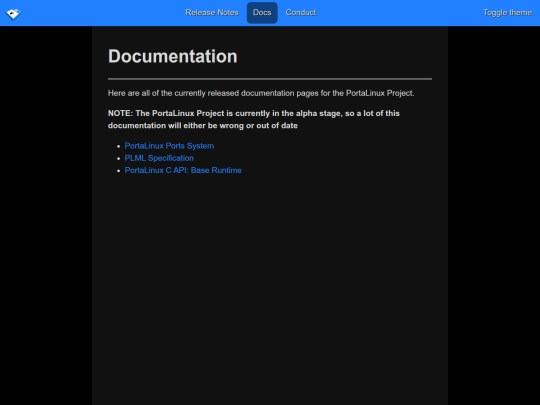Toggle theme in the header
Image resolution: width=540 pixels, height=405 pixels.
(x=507, y=12)
